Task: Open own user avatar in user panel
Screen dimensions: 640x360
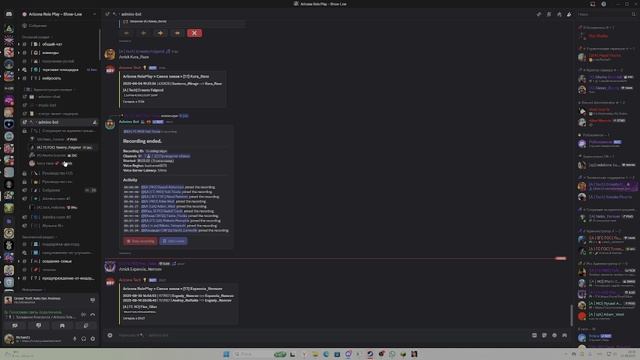Action: 9,339
